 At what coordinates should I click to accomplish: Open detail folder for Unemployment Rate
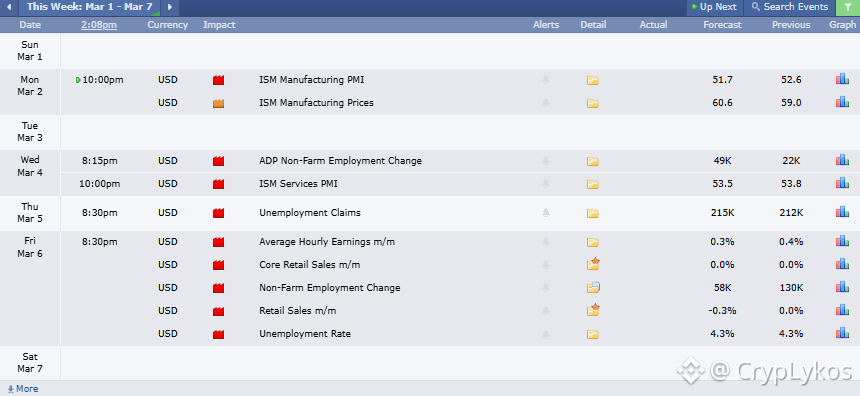[x=592, y=335]
